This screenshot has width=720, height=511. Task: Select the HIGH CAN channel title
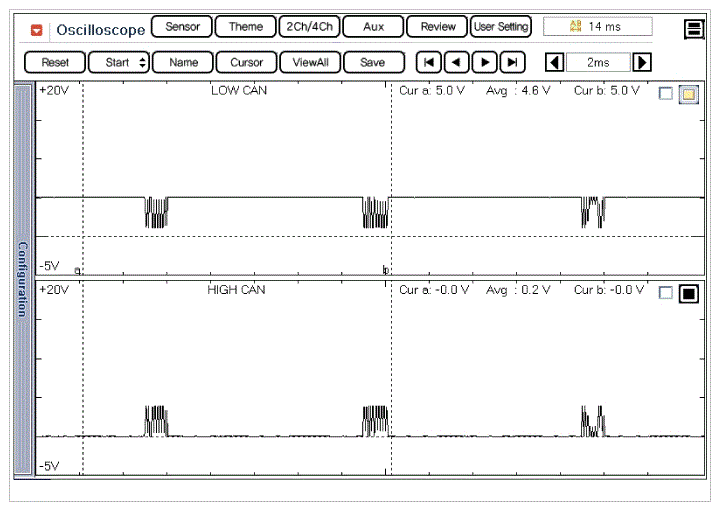tap(236, 290)
